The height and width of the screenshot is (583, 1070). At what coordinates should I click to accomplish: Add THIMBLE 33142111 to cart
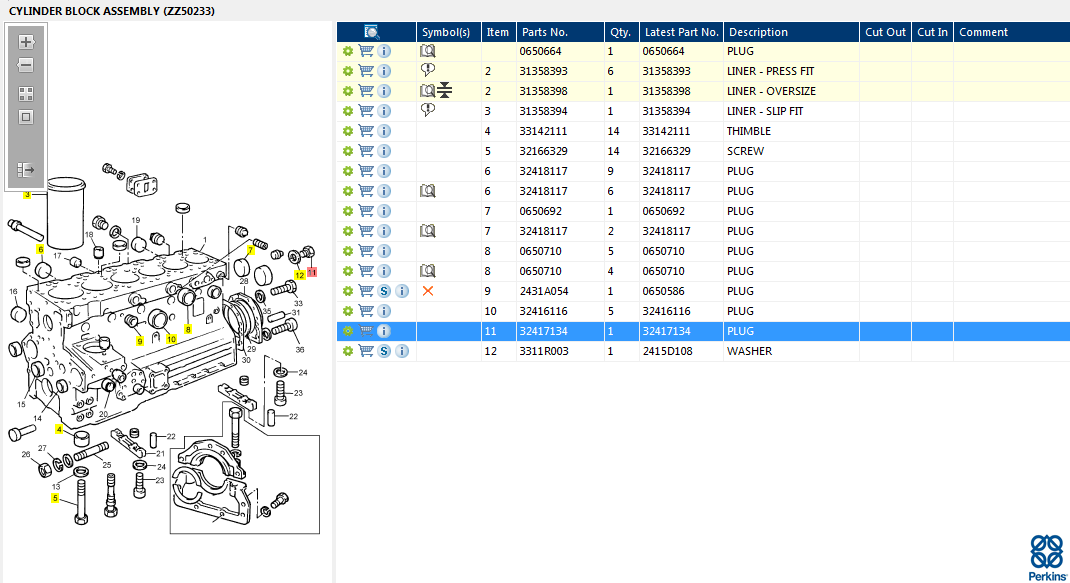[x=366, y=131]
